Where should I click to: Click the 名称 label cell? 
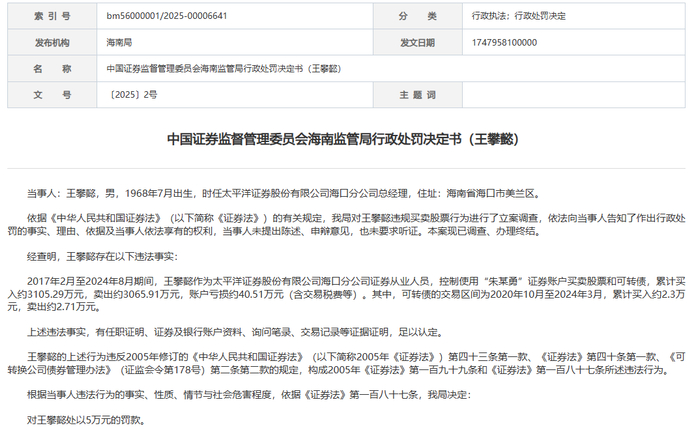(52, 69)
